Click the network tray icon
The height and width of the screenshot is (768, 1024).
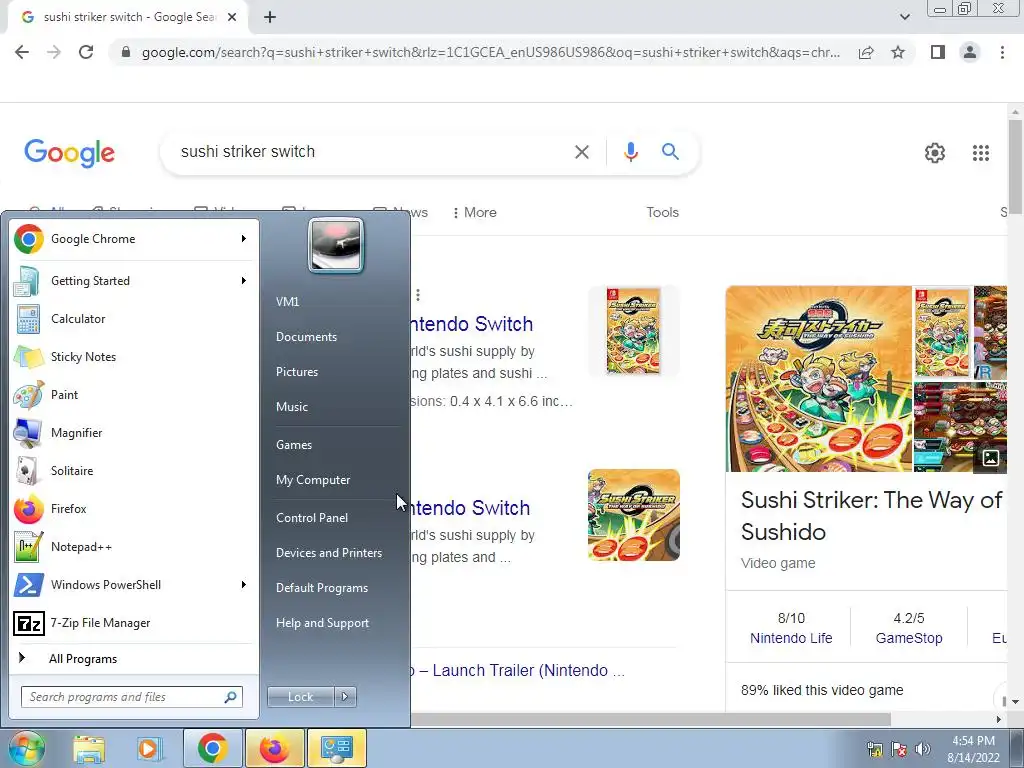pos(874,749)
